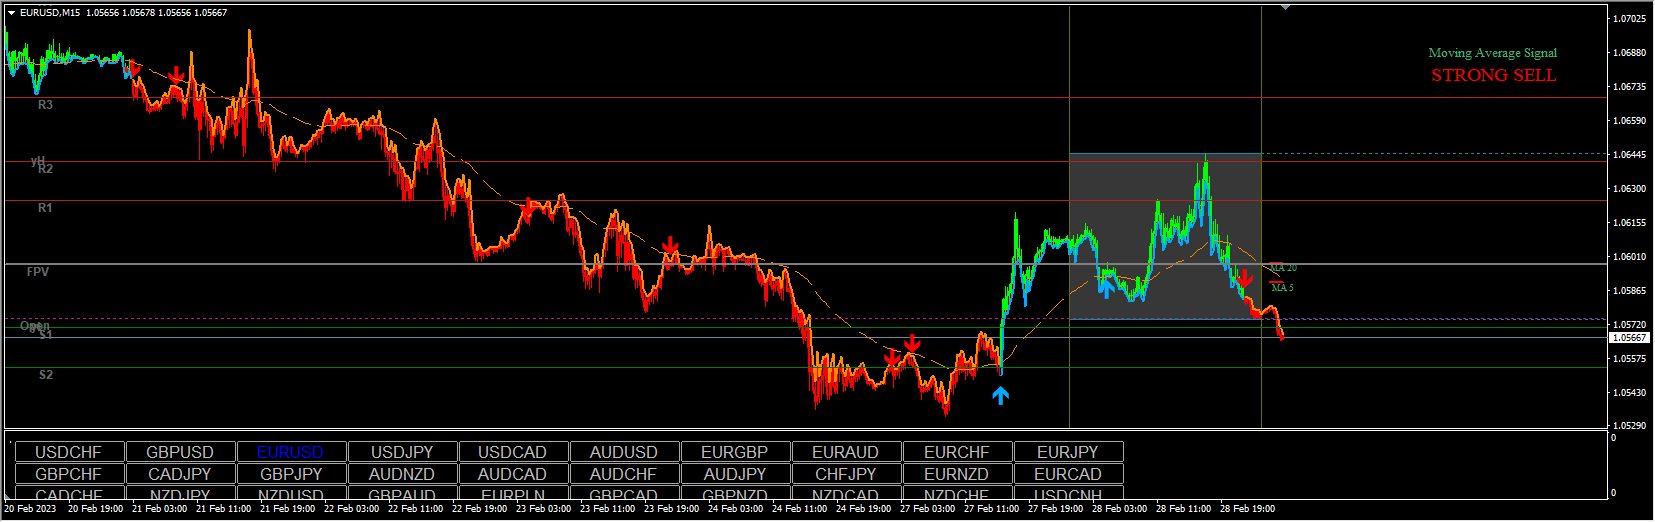This screenshot has width=1655, height=522.
Task: Switch to the EURGBP symbol
Action: point(735,452)
